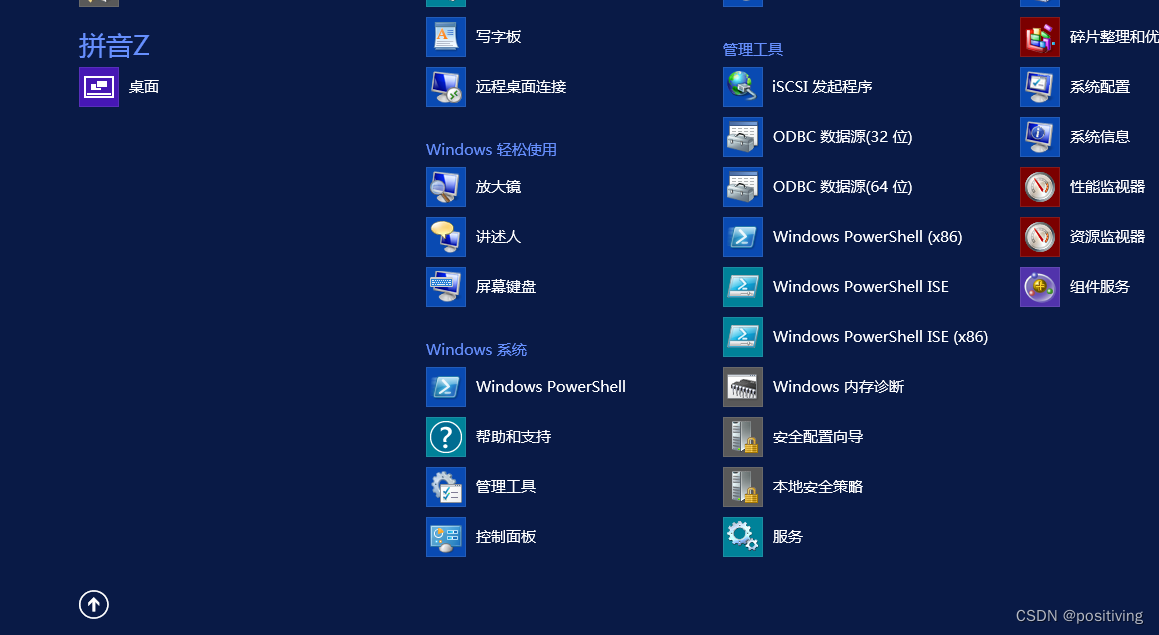
Task: Select the 拼音Z group header
Action: 114,46
